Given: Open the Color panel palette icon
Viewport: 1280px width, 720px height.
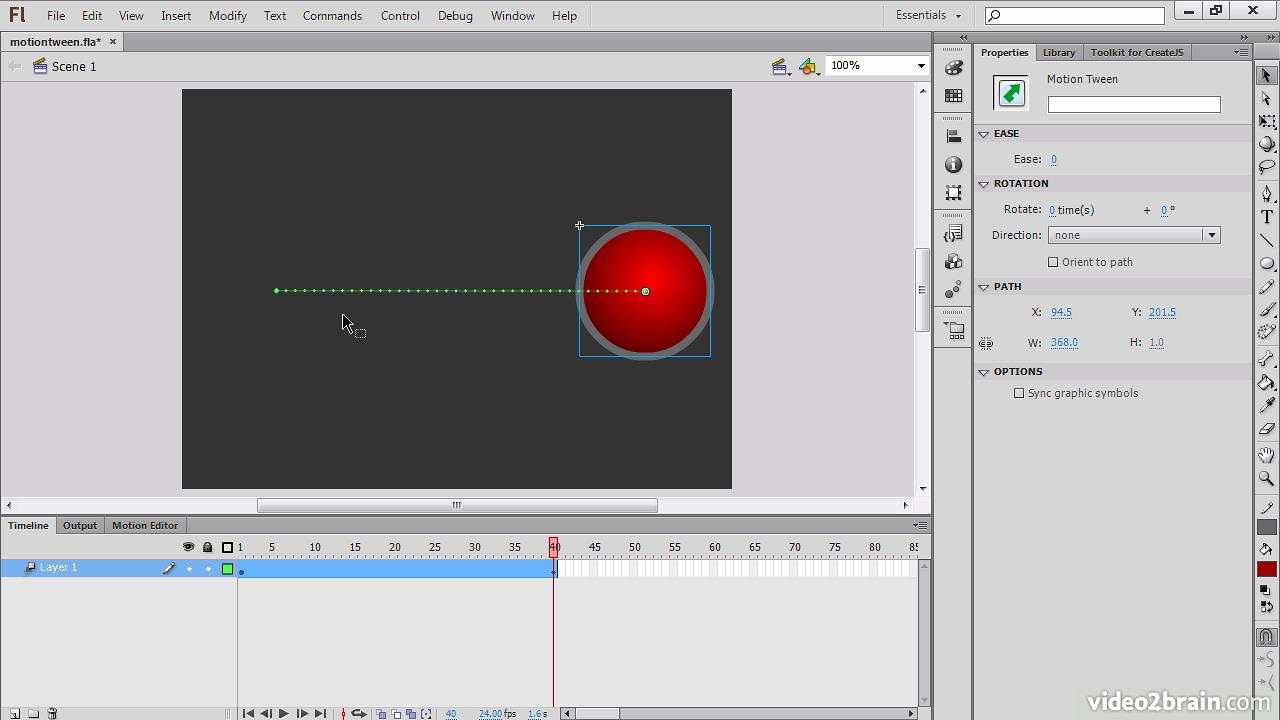Looking at the screenshot, I should (x=954, y=68).
